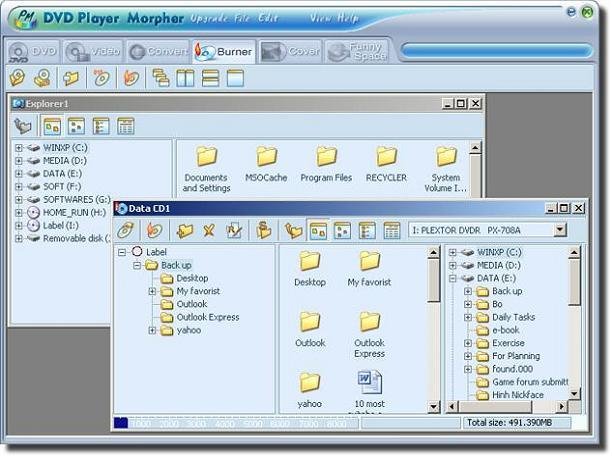612x459 pixels.
Task: Click the delete X icon in Data CD1
Action: point(209,230)
